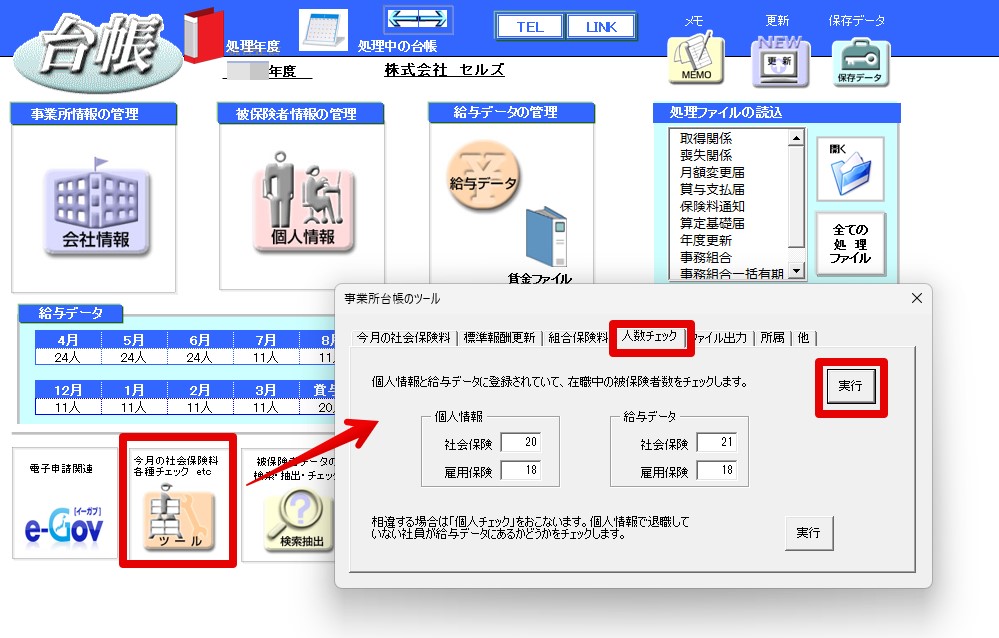Click 全ての処理ファイル button
This screenshot has width=999, height=638.
click(x=850, y=243)
